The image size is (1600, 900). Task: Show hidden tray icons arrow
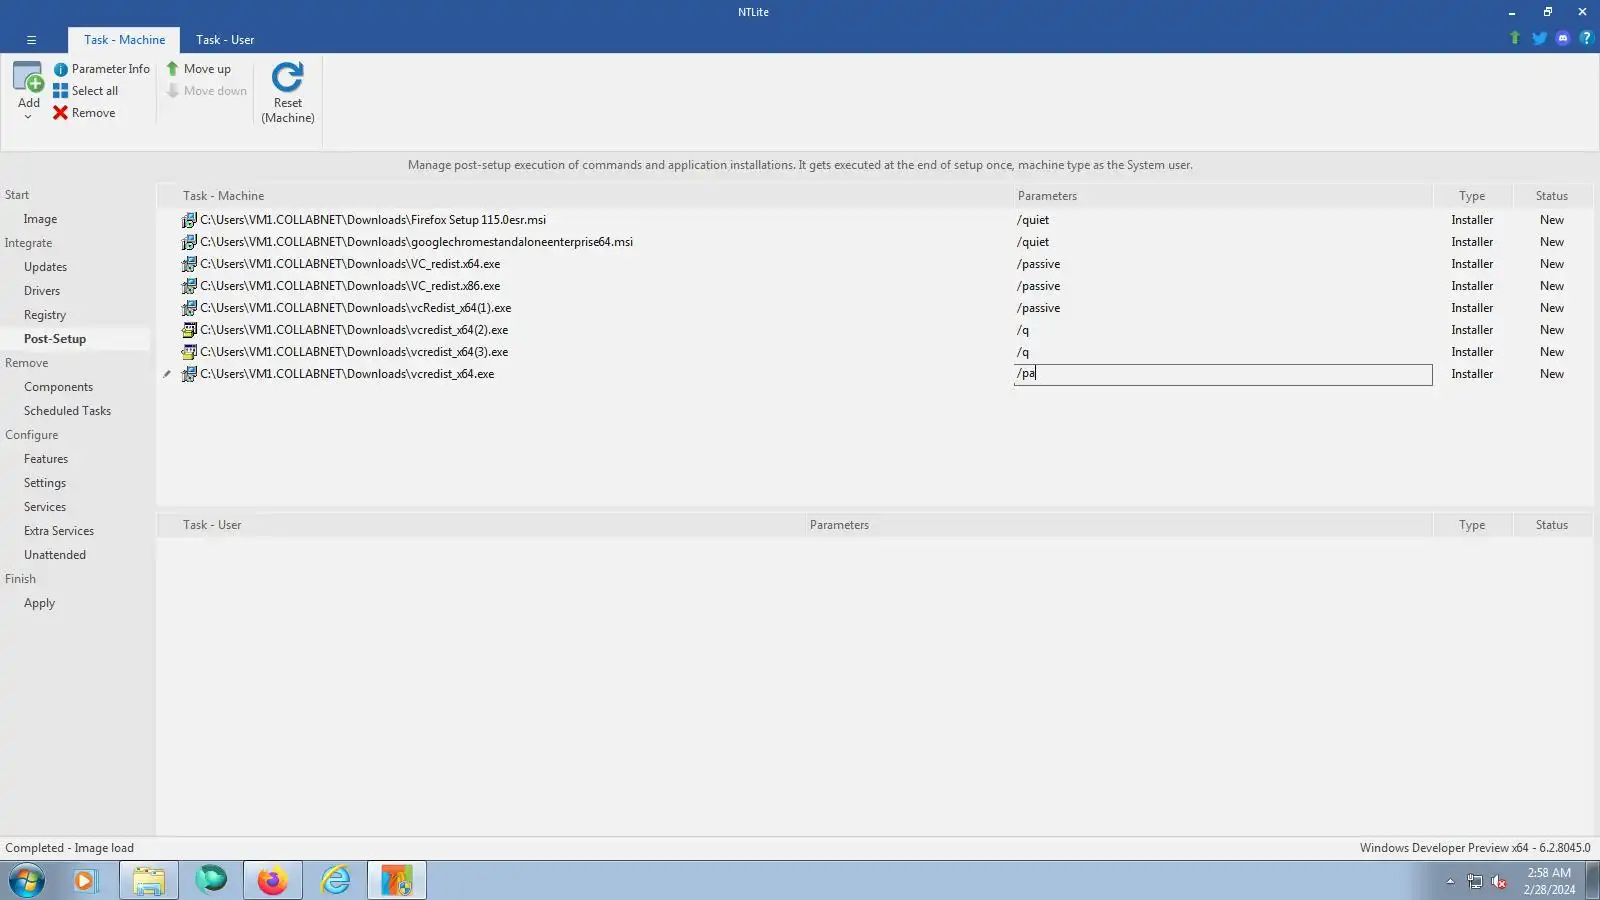pyautogui.click(x=1450, y=881)
